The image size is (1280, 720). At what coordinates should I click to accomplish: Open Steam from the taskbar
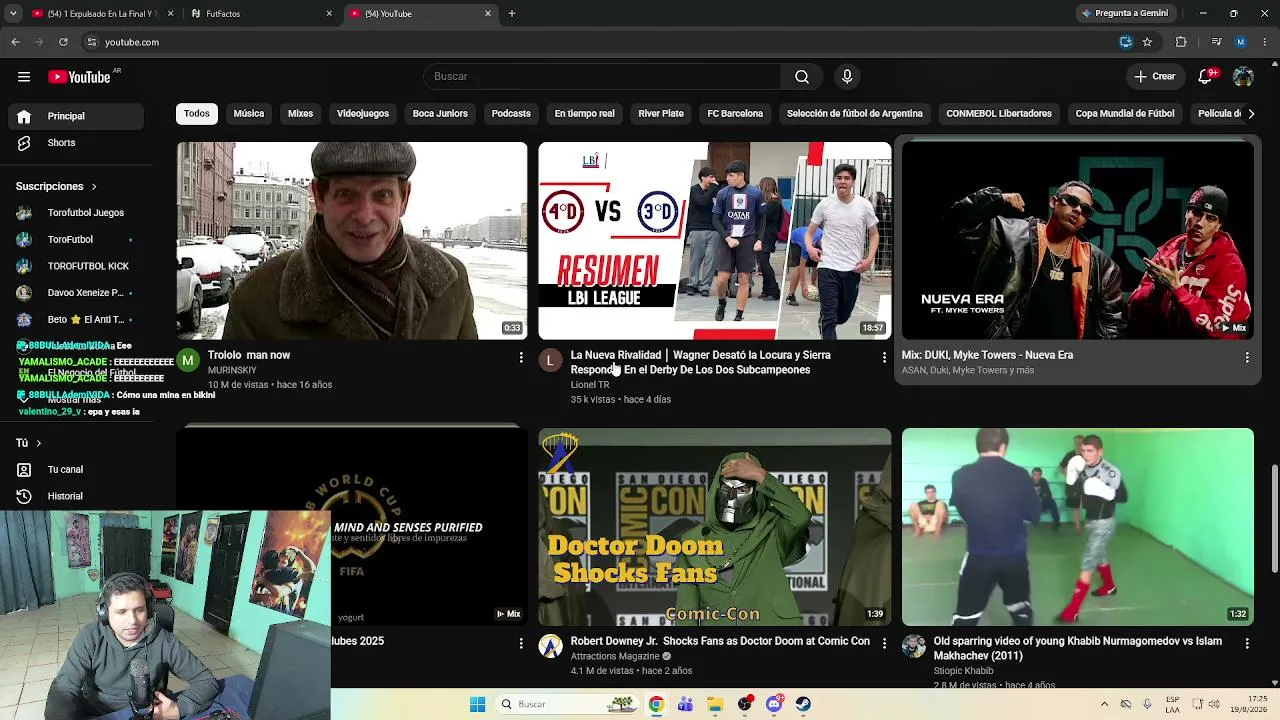[x=803, y=704]
